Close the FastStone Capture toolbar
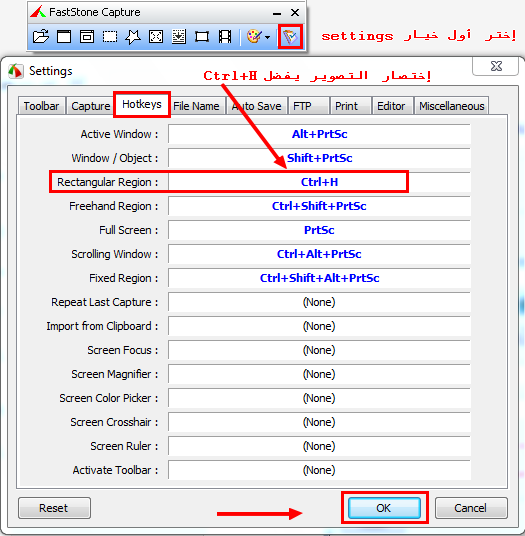525x536 pixels. 295,13
